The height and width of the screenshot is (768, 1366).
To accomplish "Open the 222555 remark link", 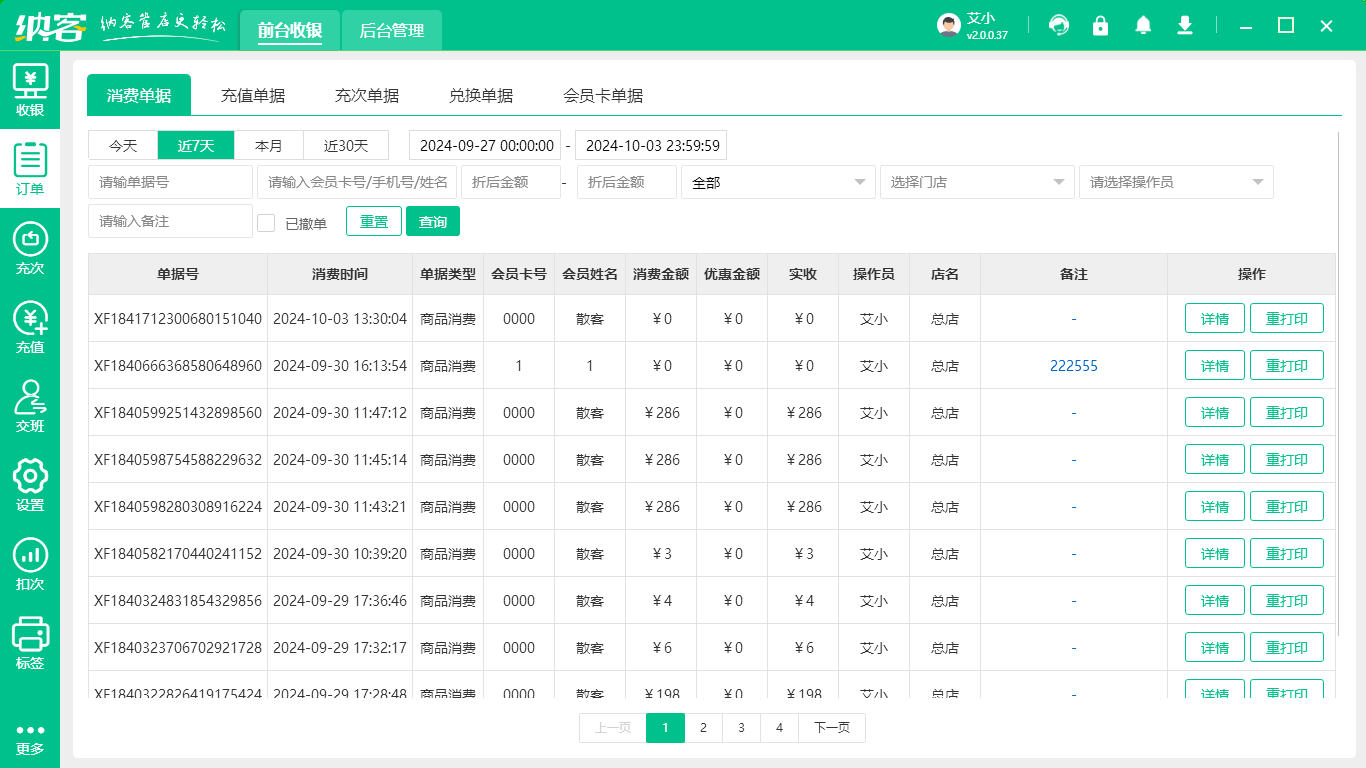I will click(1073, 365).
